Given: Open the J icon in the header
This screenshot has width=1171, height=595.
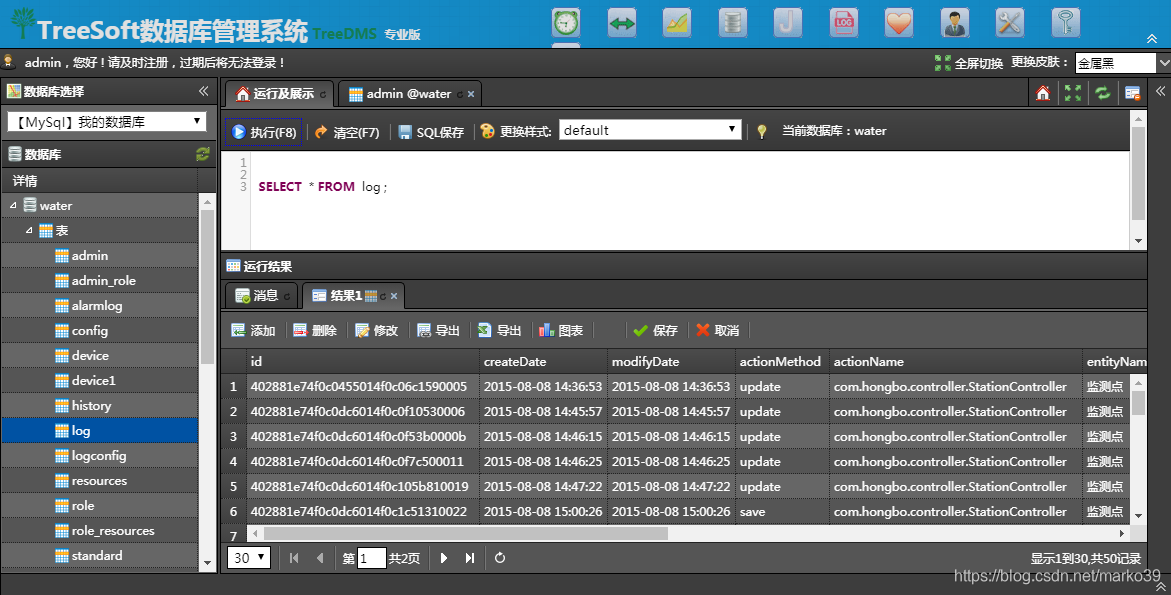Looking at the screenshot, I should click(788, 22).
